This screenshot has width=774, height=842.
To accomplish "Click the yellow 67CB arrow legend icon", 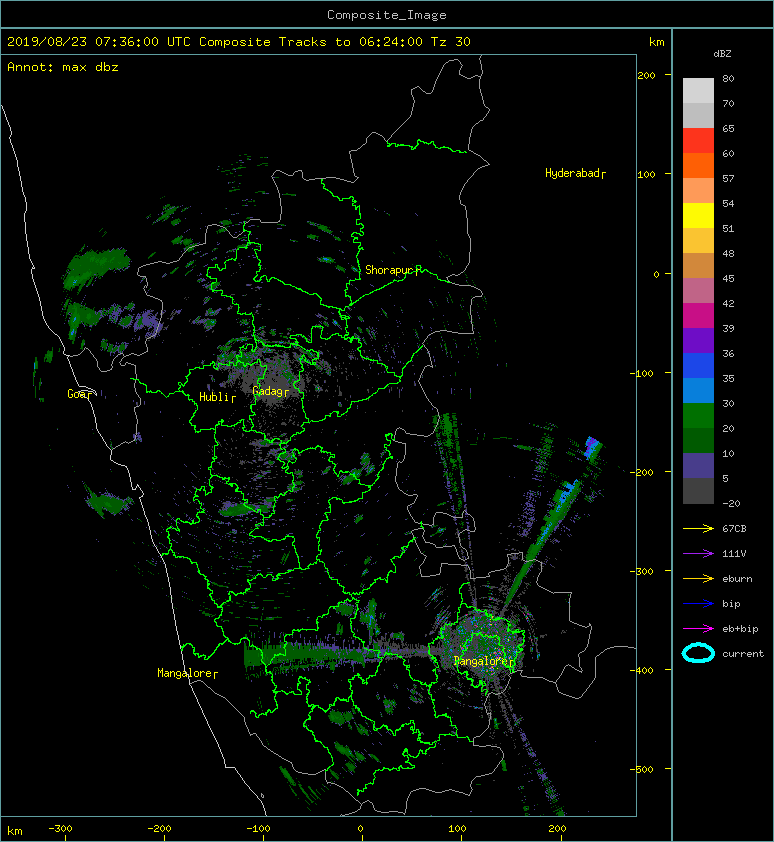I will tap(698, 529).
